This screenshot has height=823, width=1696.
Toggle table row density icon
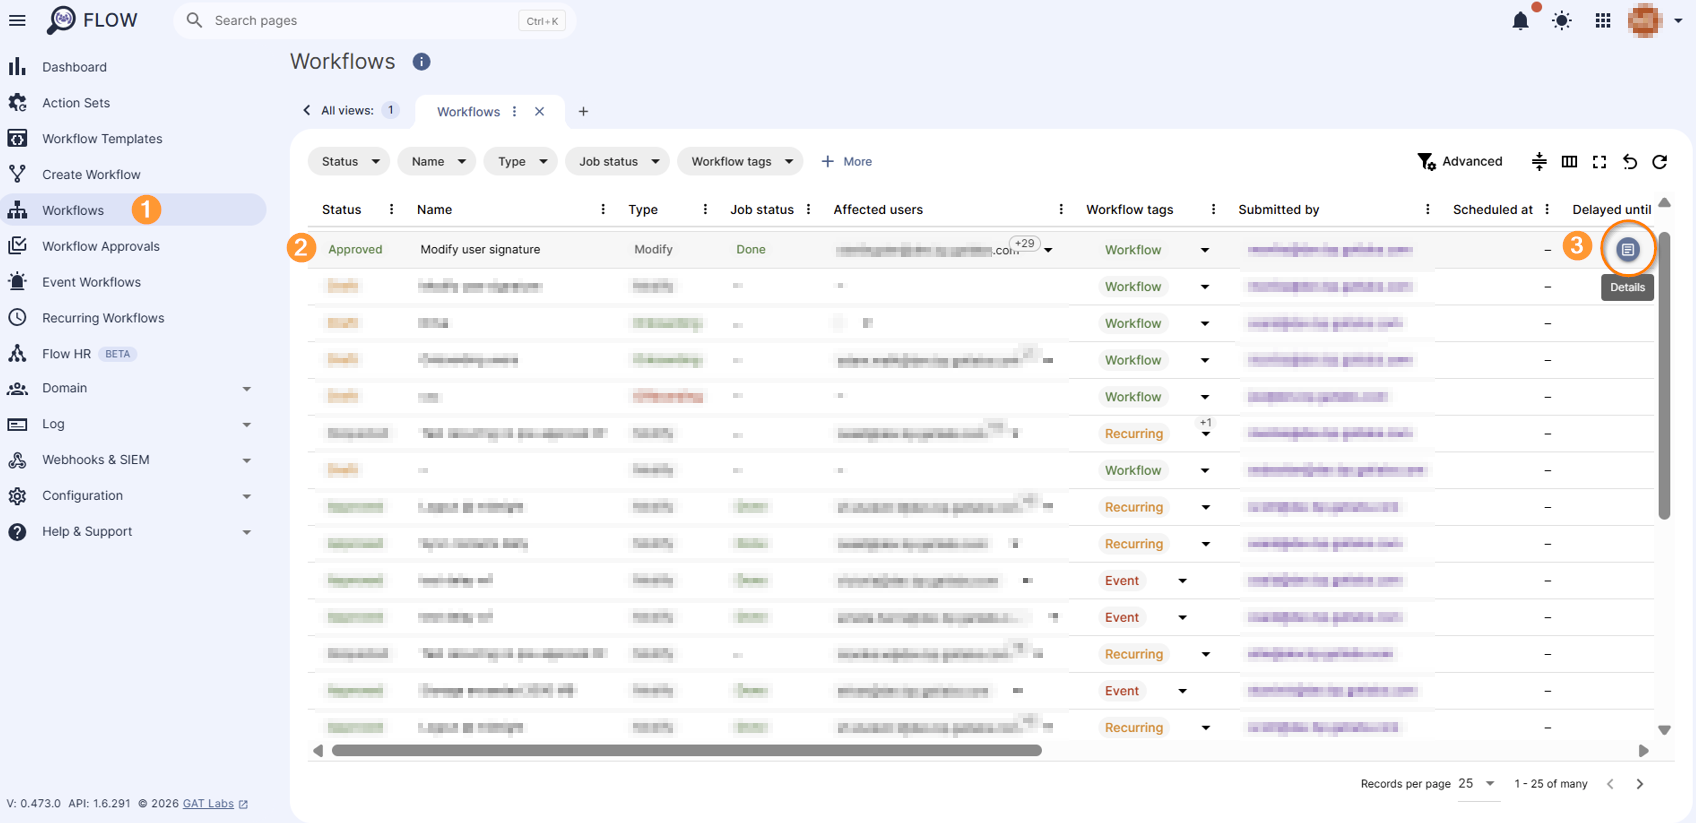click(1539, 161)
